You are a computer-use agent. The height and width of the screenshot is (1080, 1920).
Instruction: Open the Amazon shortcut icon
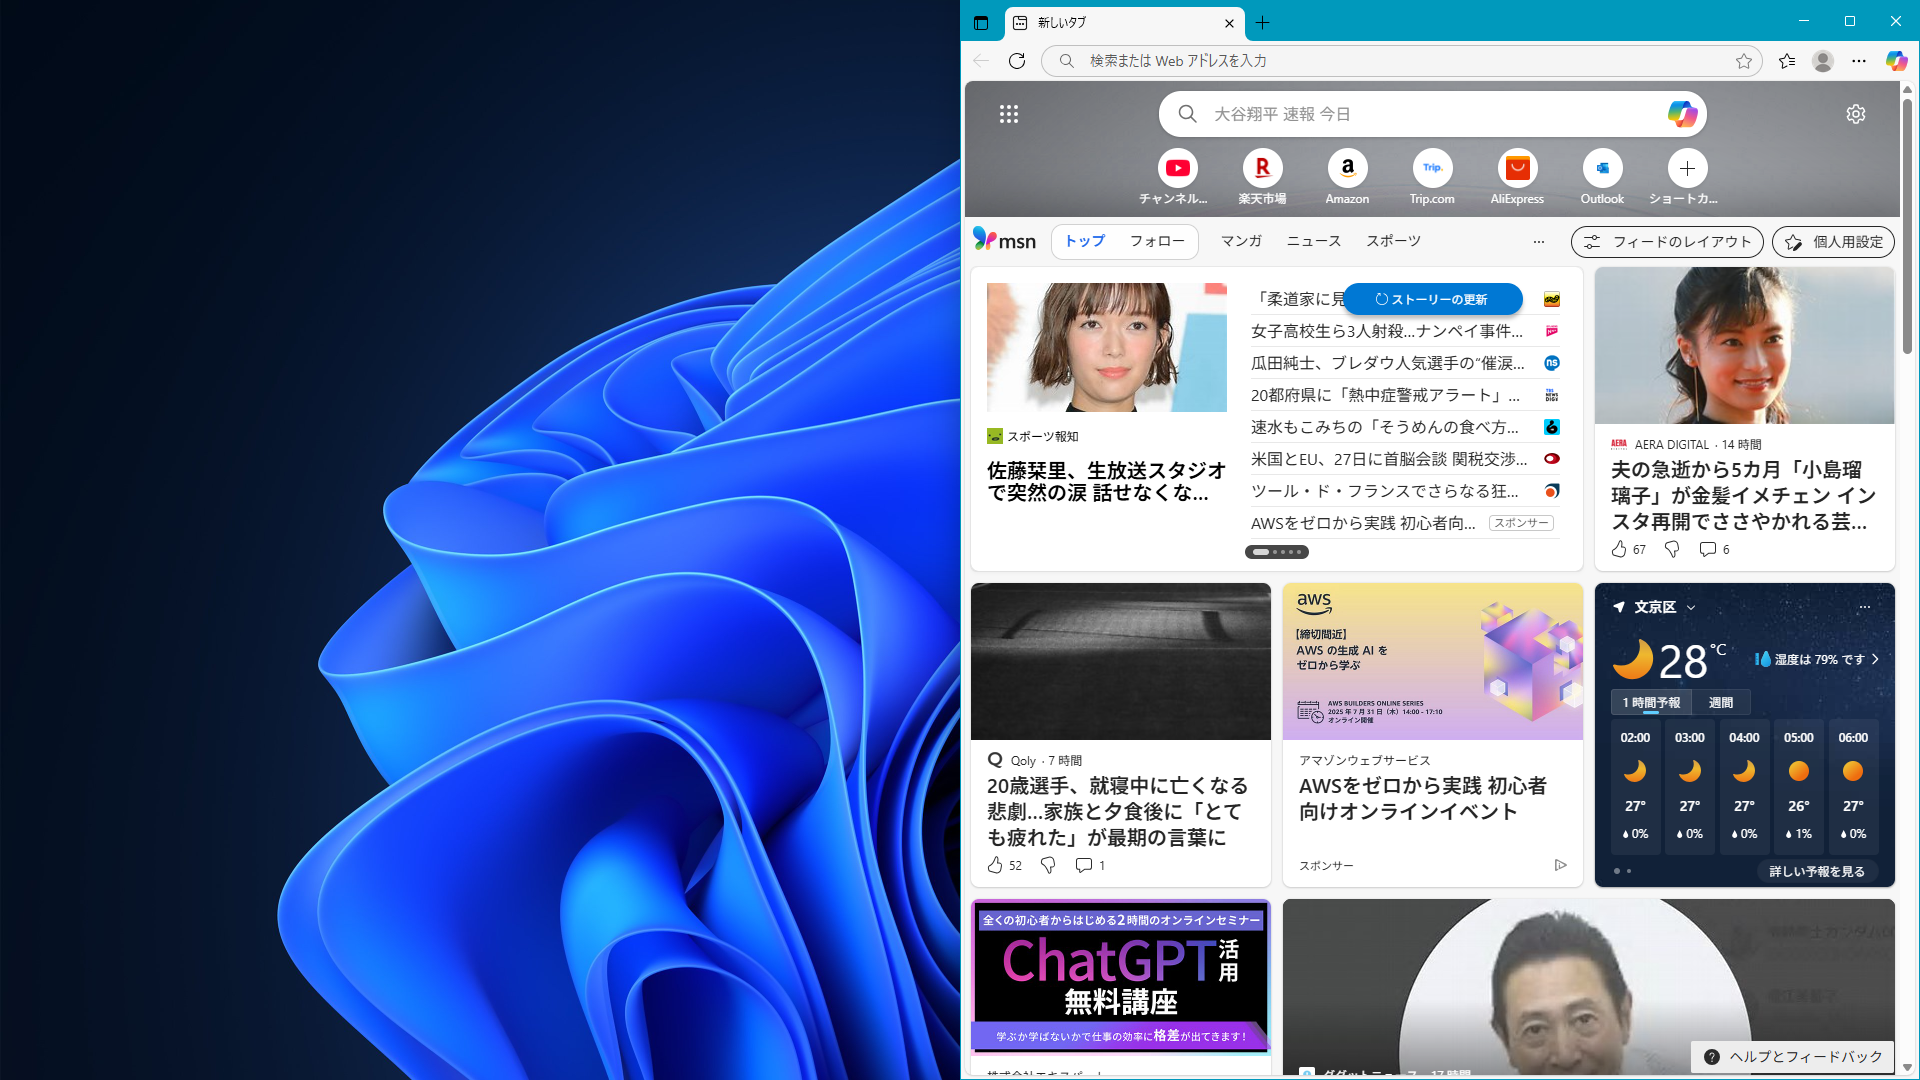click(1347, 168)
